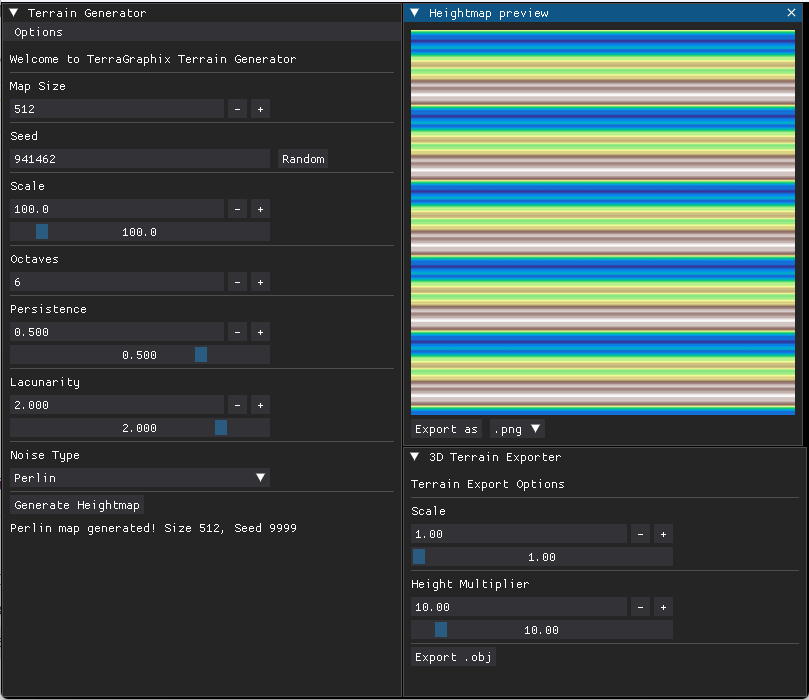809x700 pixels.
Task: Close the Heightmap preview window
Action: pyautogui.click(x=791, y=13)
